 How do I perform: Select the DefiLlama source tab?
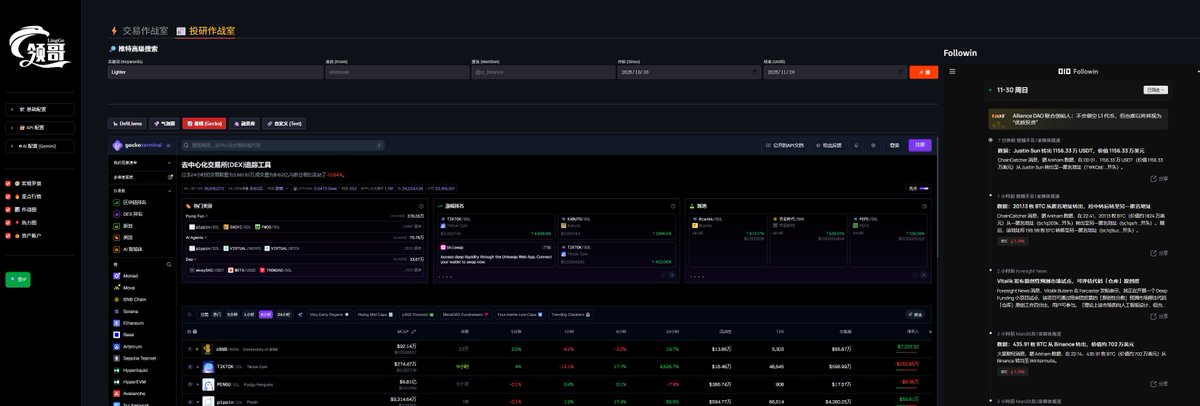click(127, 124)
